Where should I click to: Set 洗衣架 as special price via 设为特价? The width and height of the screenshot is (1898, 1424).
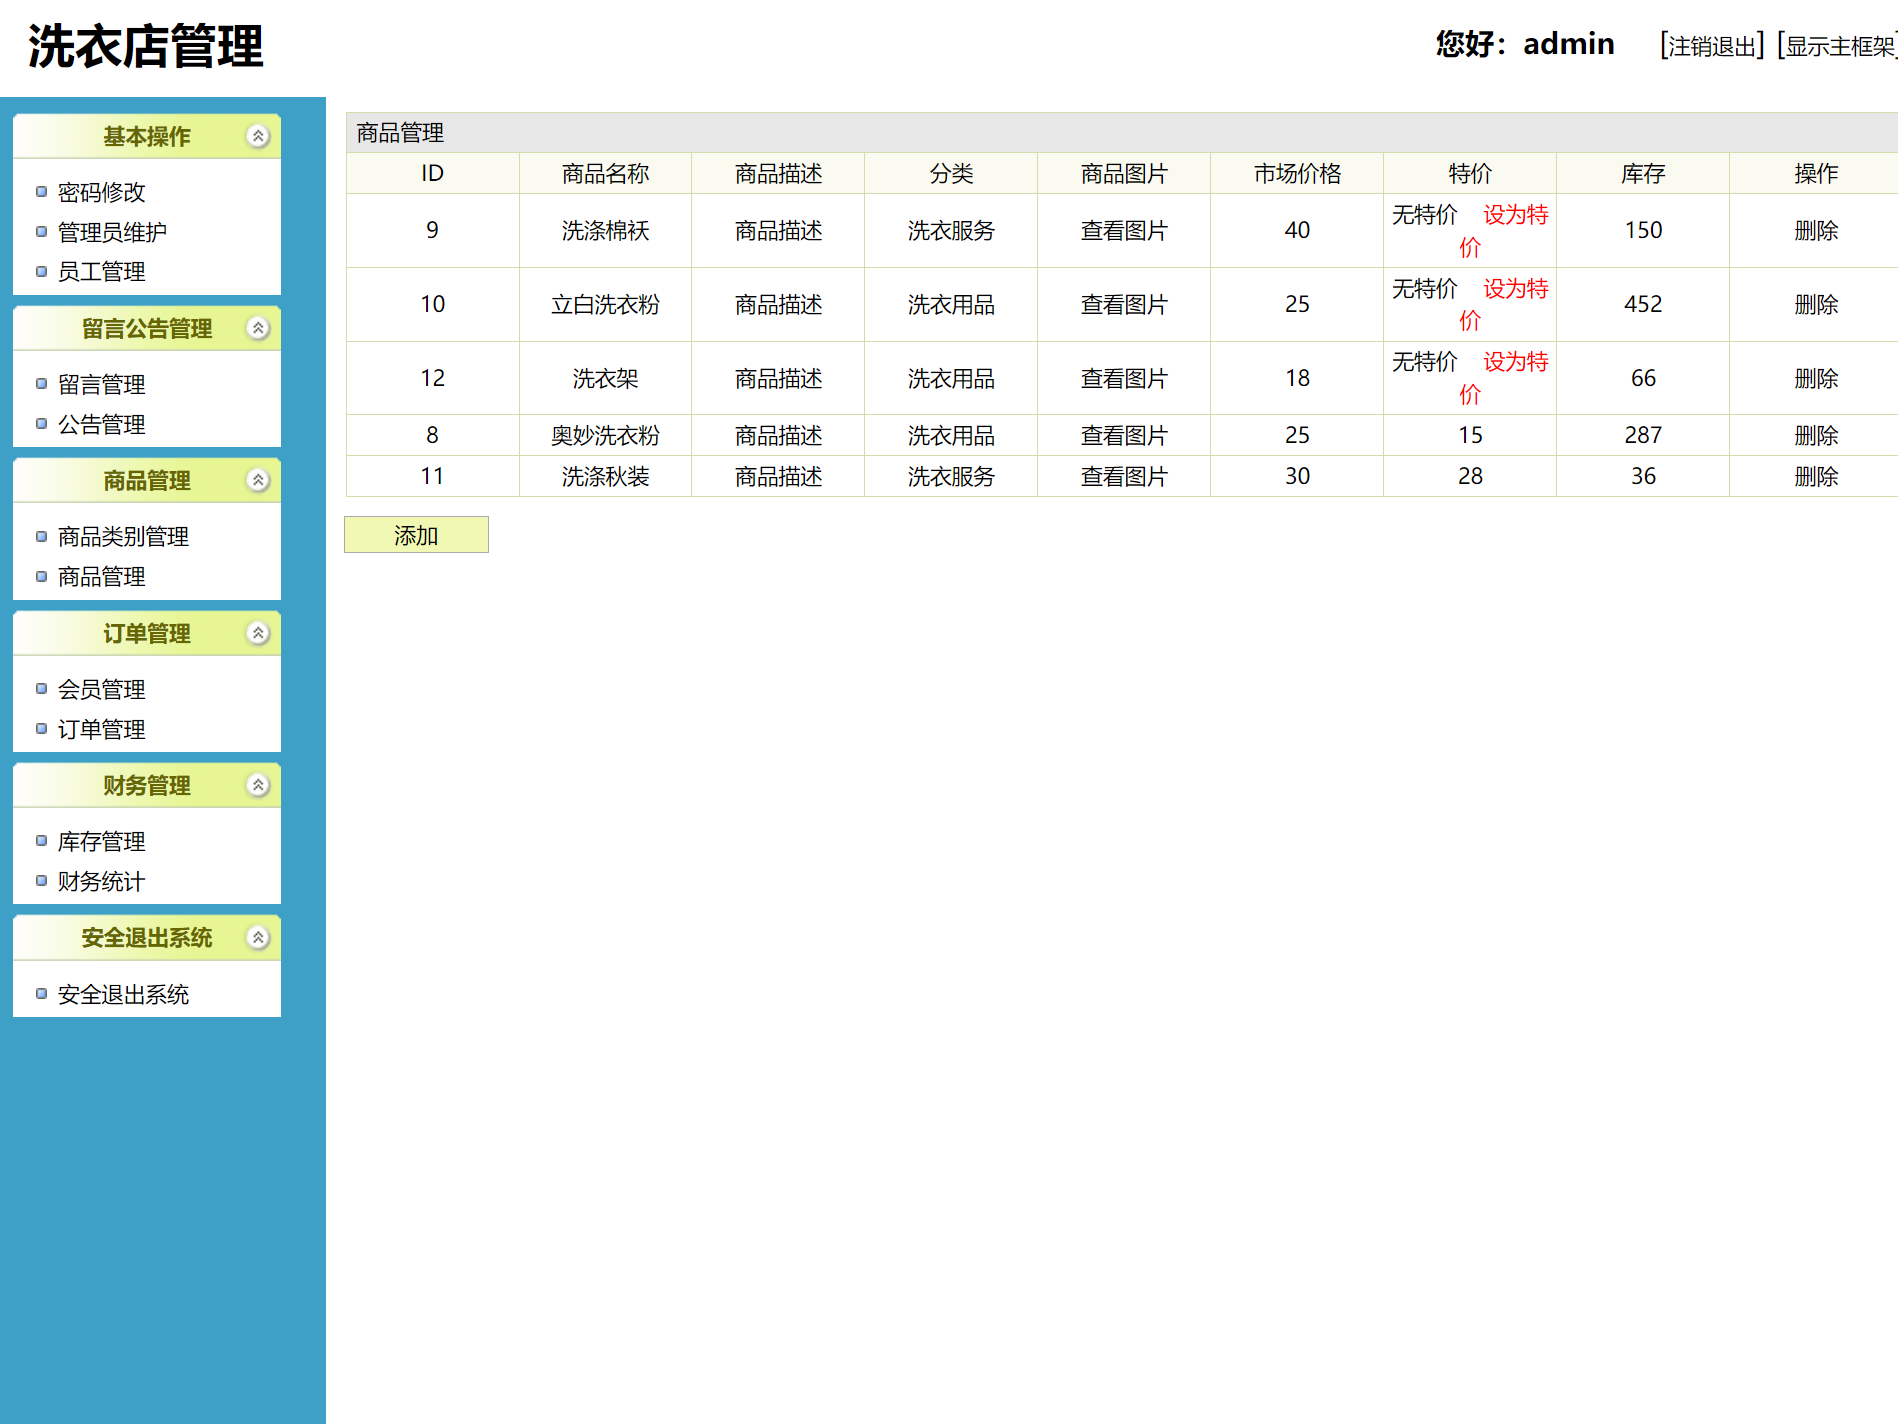(1505, 378)
